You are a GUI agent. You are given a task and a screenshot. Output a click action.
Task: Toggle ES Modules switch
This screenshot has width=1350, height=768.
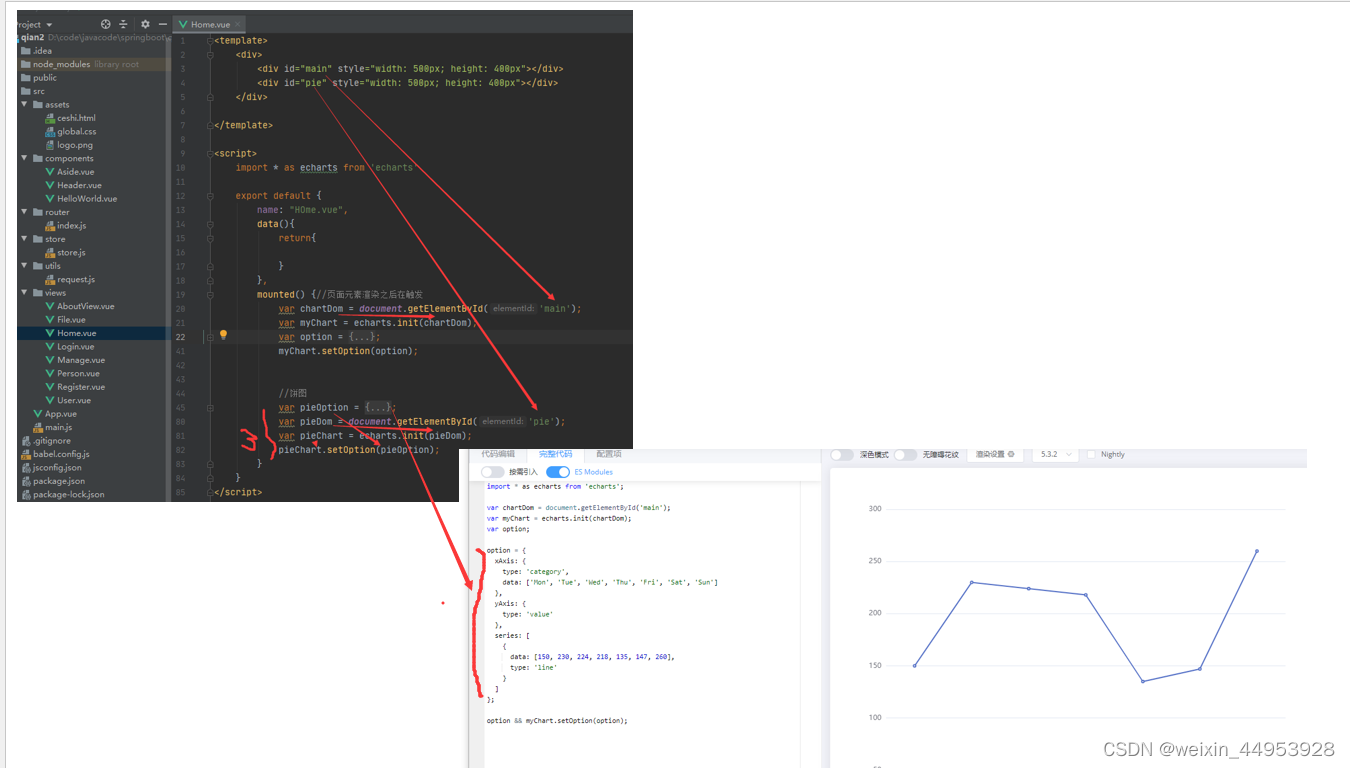(558, 472)
